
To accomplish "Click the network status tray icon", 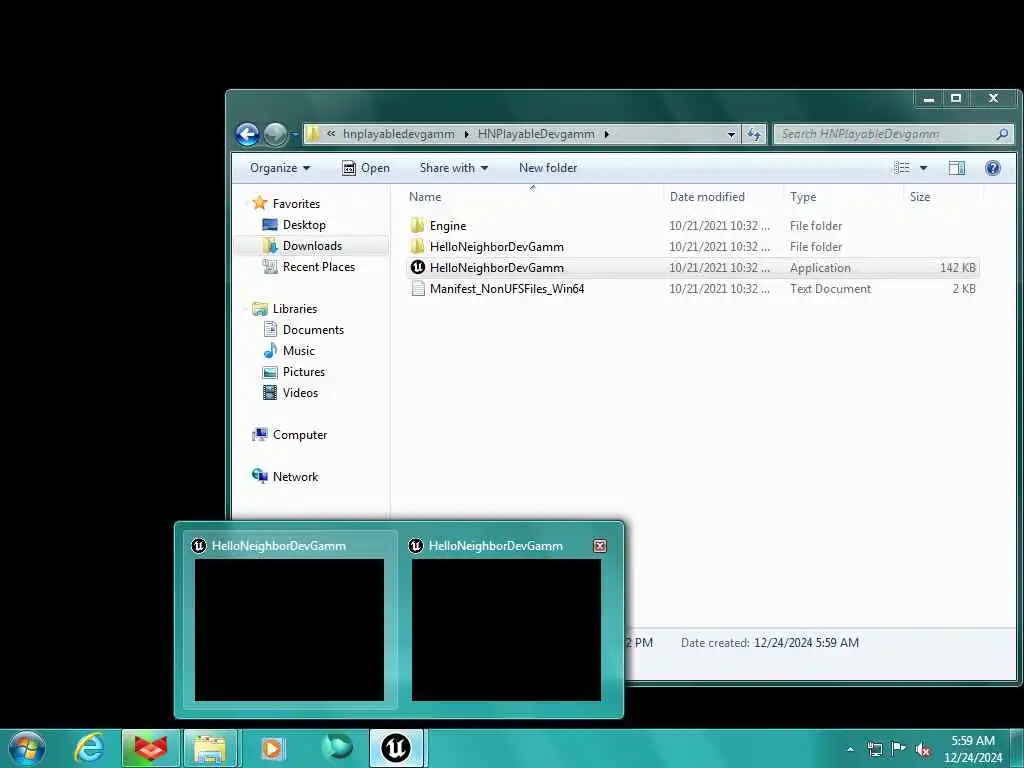I will 874,749.
